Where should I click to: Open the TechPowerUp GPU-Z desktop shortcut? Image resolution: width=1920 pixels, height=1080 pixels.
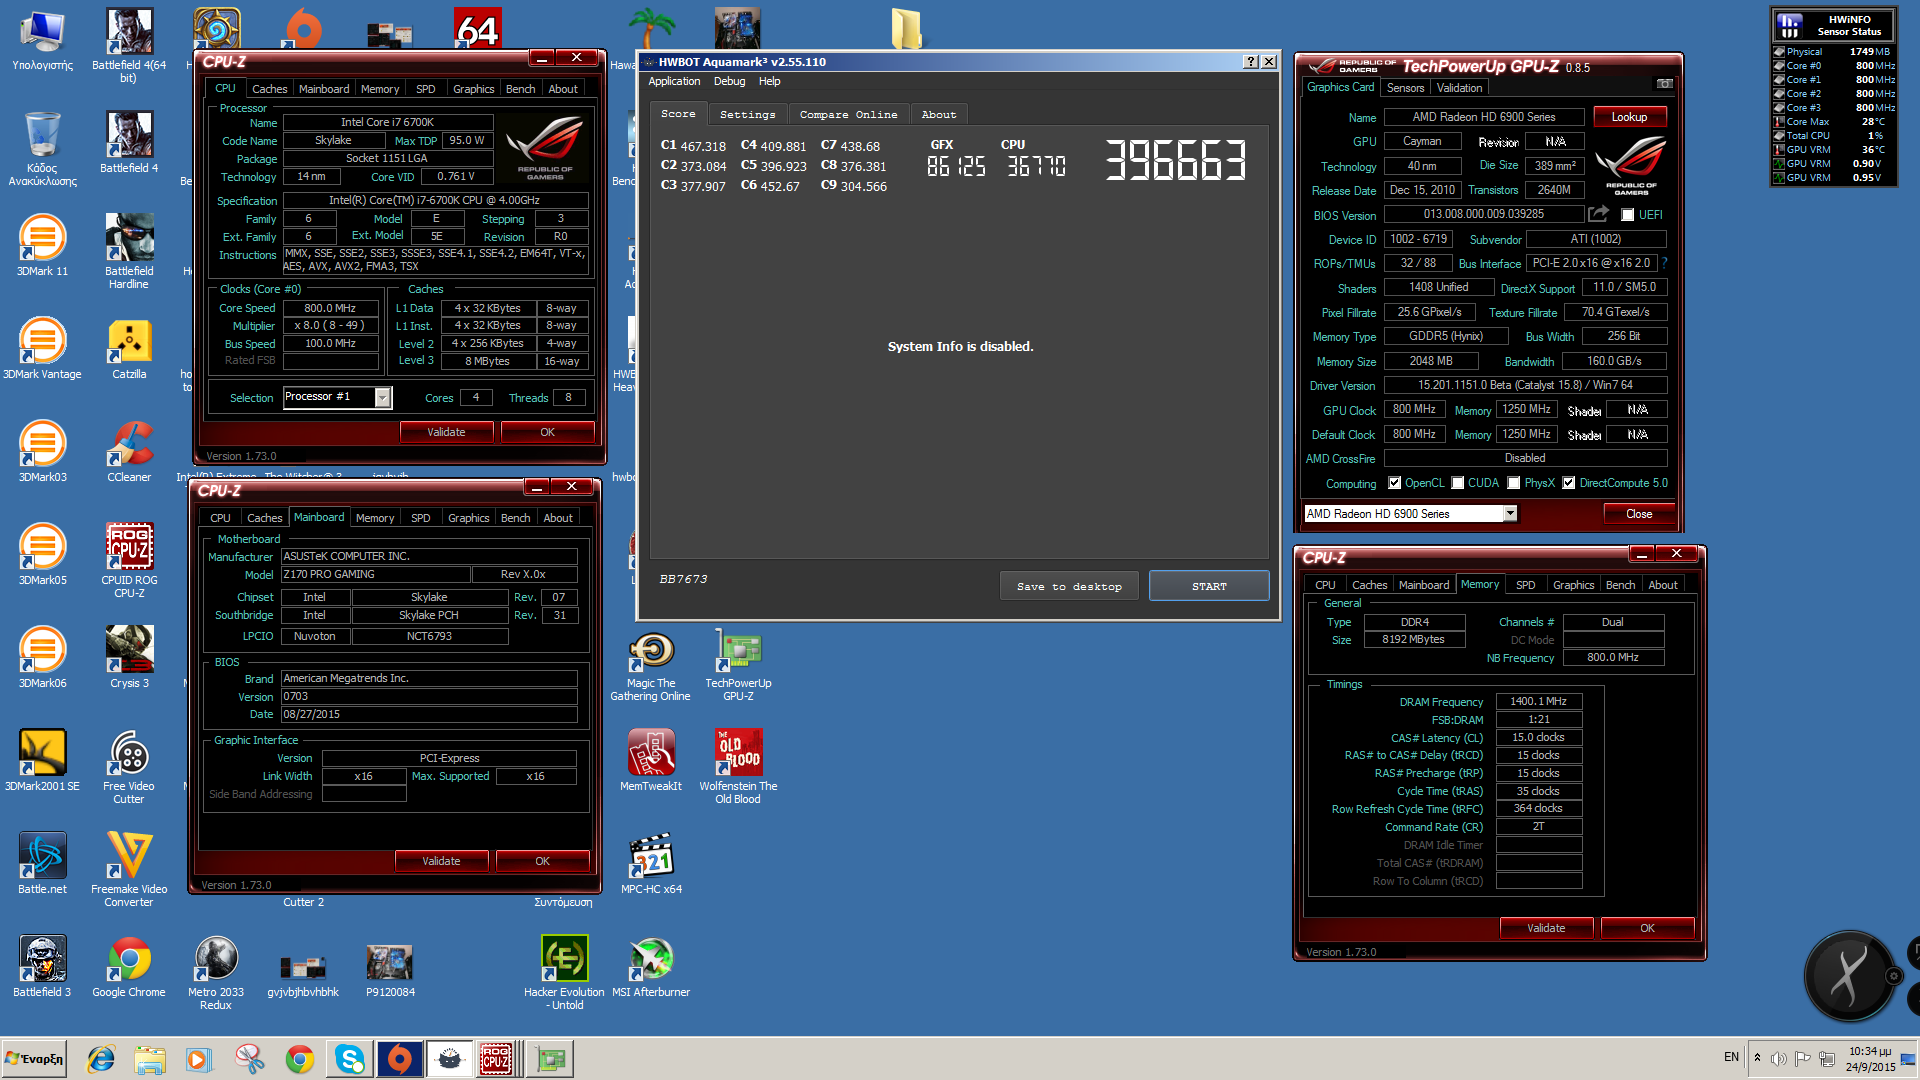tap(738, 663)
